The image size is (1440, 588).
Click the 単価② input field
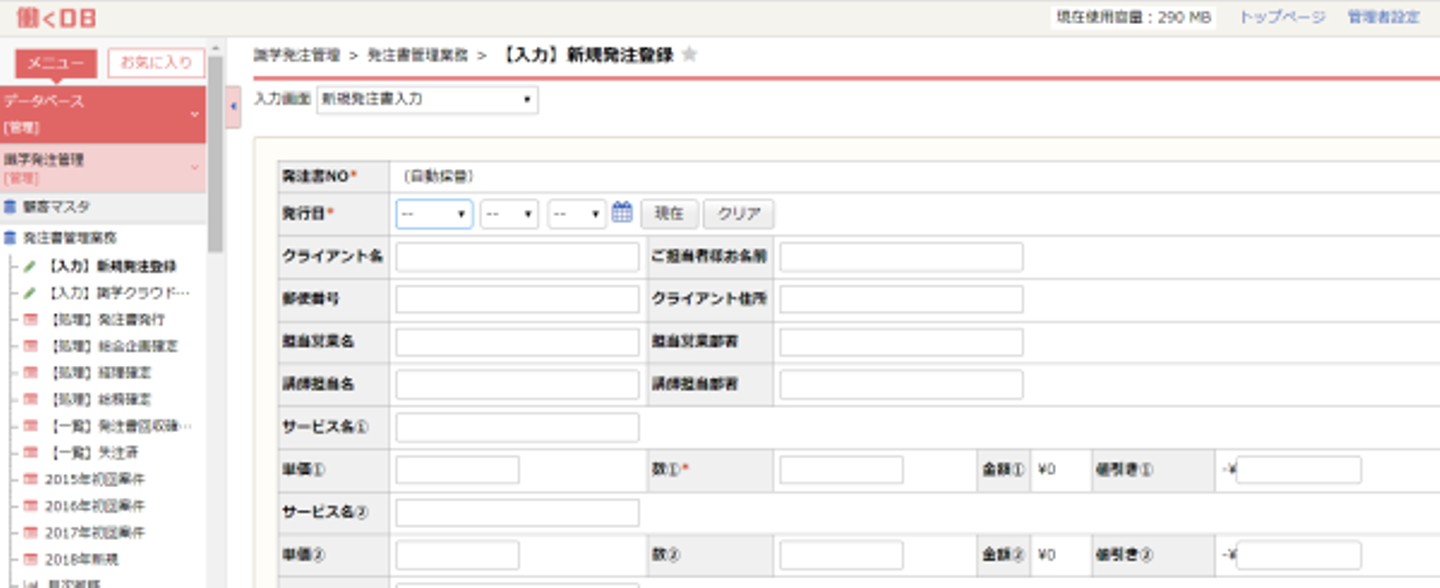tap(457, 555)
